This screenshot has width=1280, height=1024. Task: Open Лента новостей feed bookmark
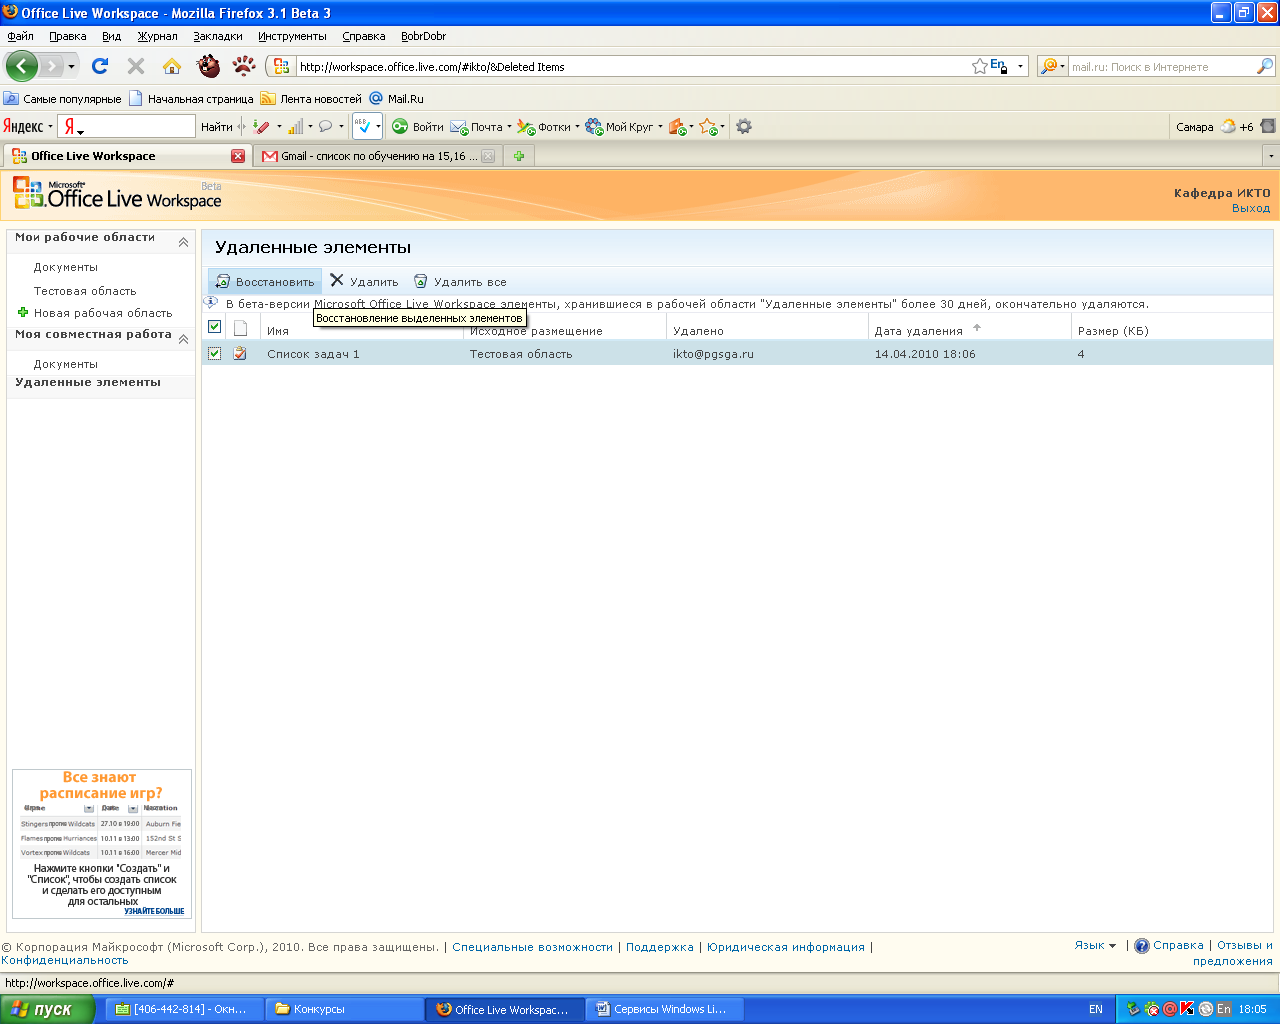click(x=311, y=99)
